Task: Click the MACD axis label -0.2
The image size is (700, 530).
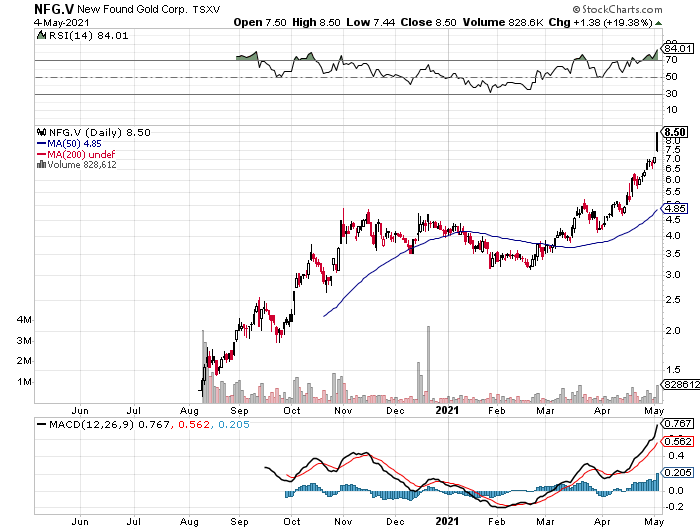Action: point(675,507)
